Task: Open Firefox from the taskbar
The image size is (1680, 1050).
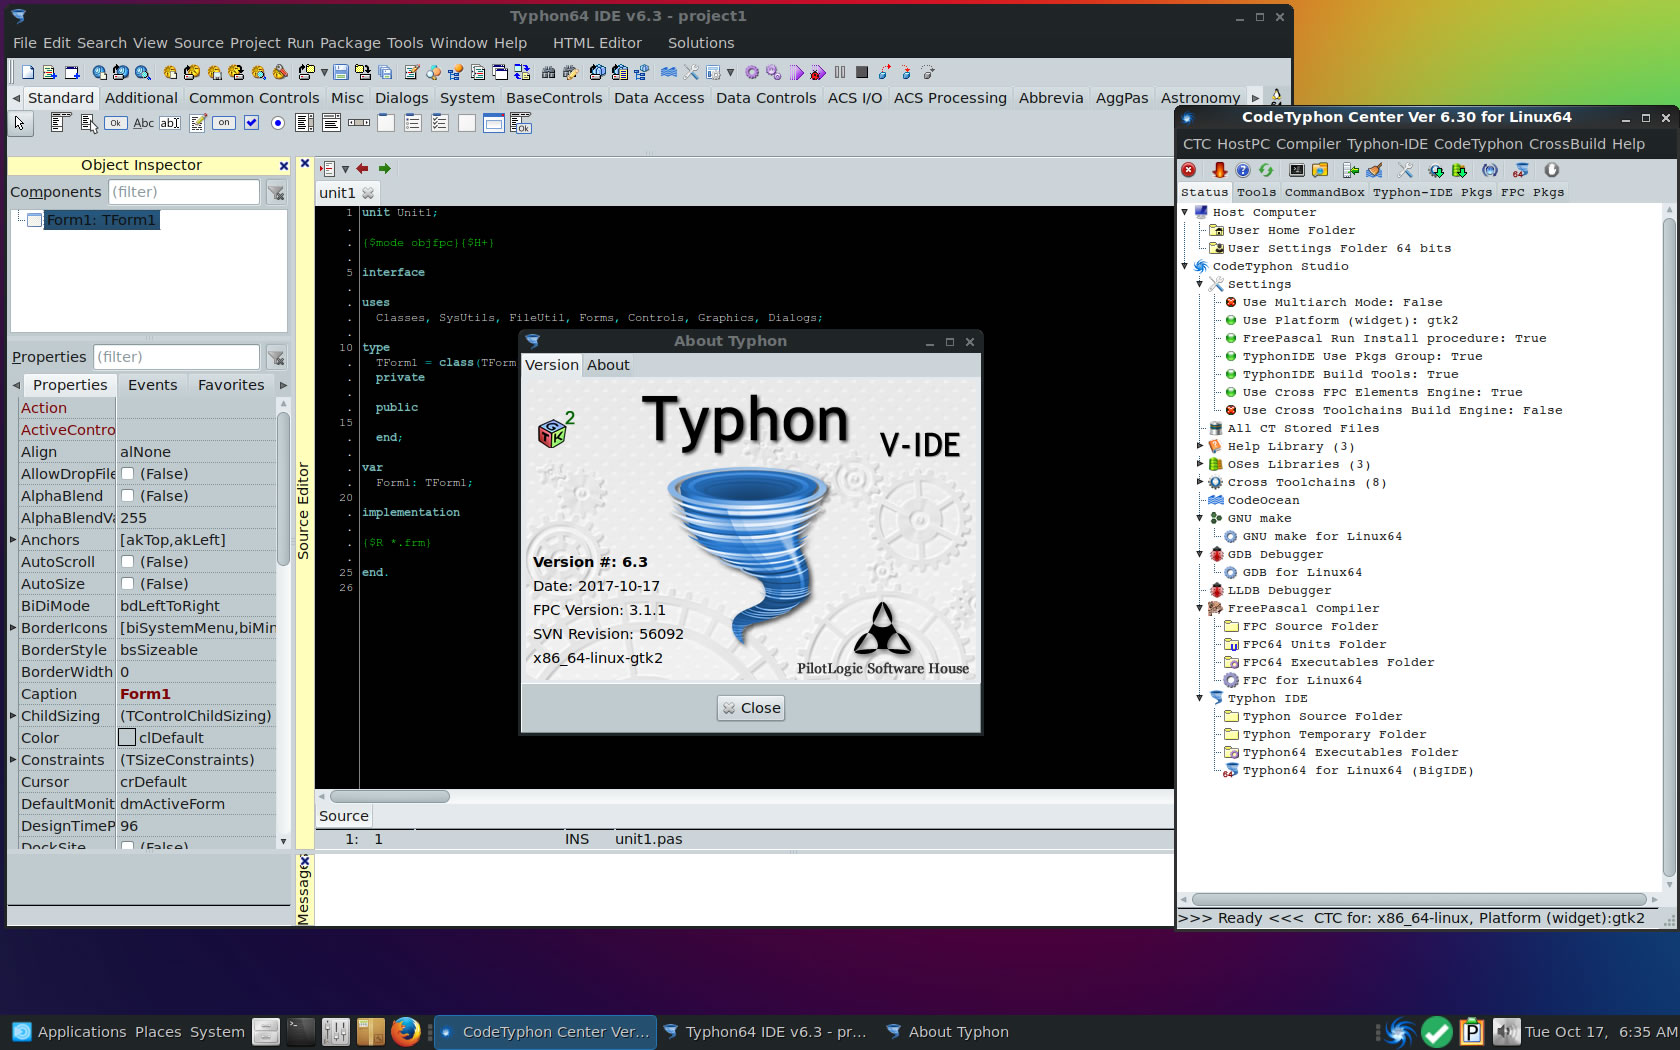Action: tap(405, 1031)
